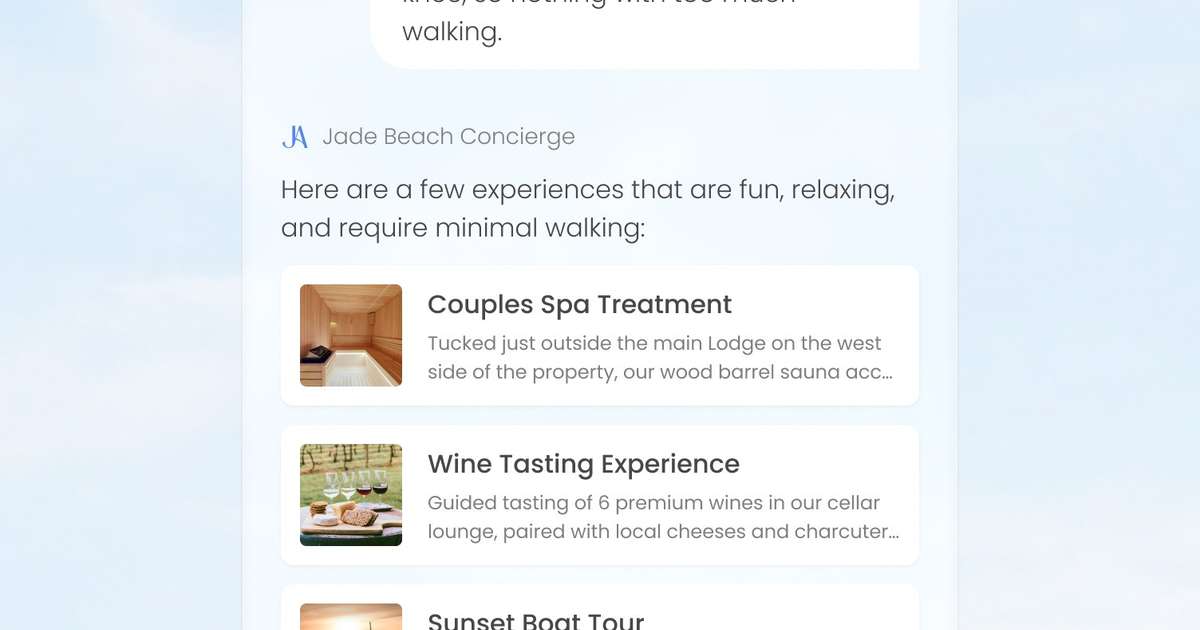The image size is (1200, 630).
Task: Select the Couples Spa Treatment title
Action: point(580,304)
